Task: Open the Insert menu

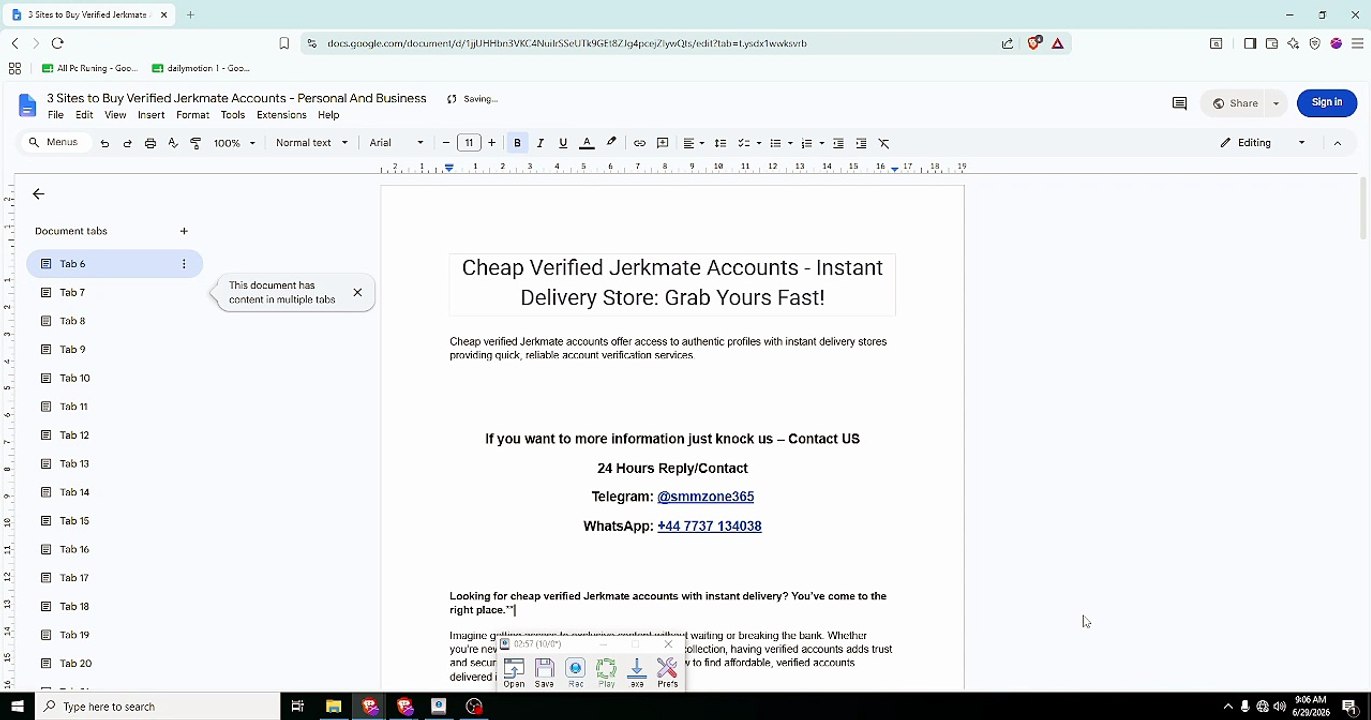Action: tap(151, 115)
